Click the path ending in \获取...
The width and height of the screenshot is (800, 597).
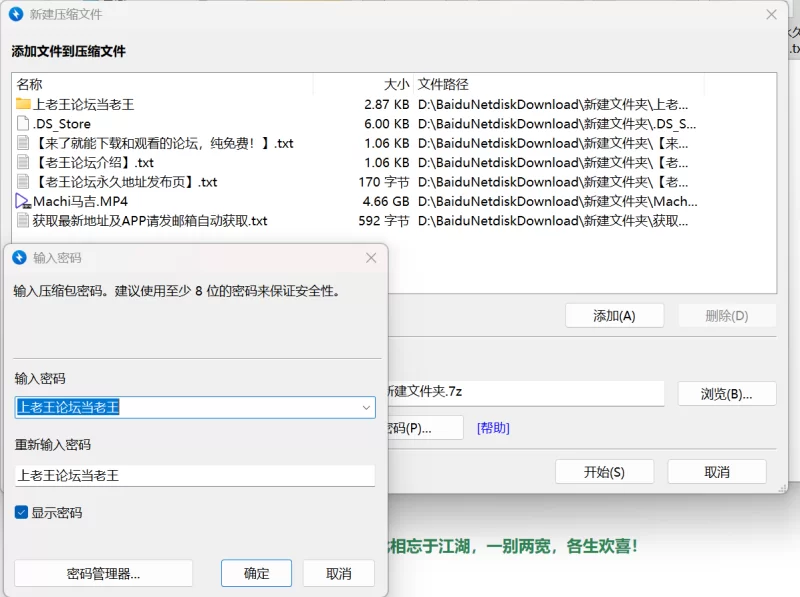coord(553,221)
